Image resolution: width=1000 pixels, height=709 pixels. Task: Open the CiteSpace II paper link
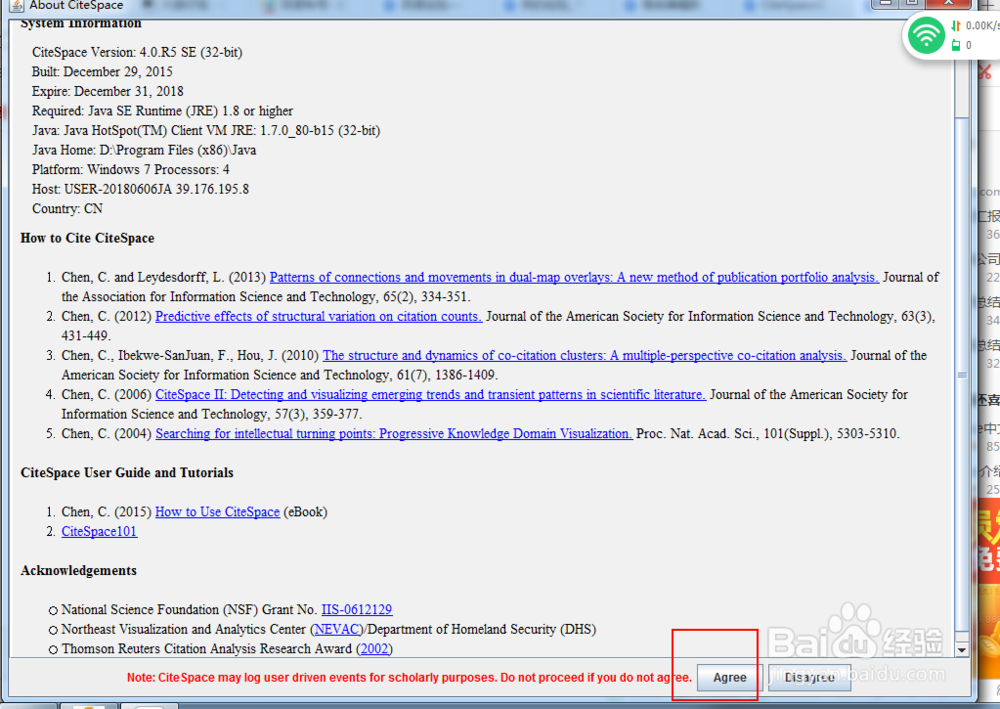[430, 395]
